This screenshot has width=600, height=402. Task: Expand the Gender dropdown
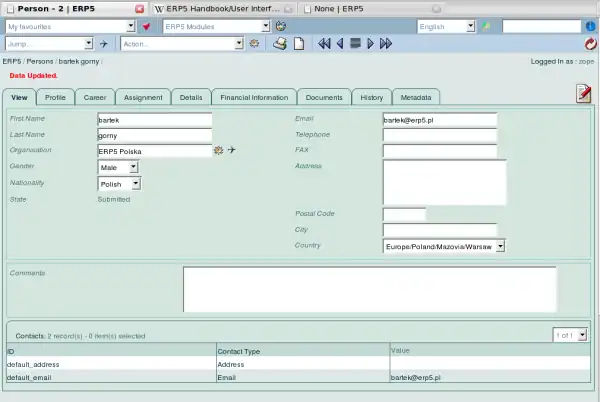(x=119, y=167)
